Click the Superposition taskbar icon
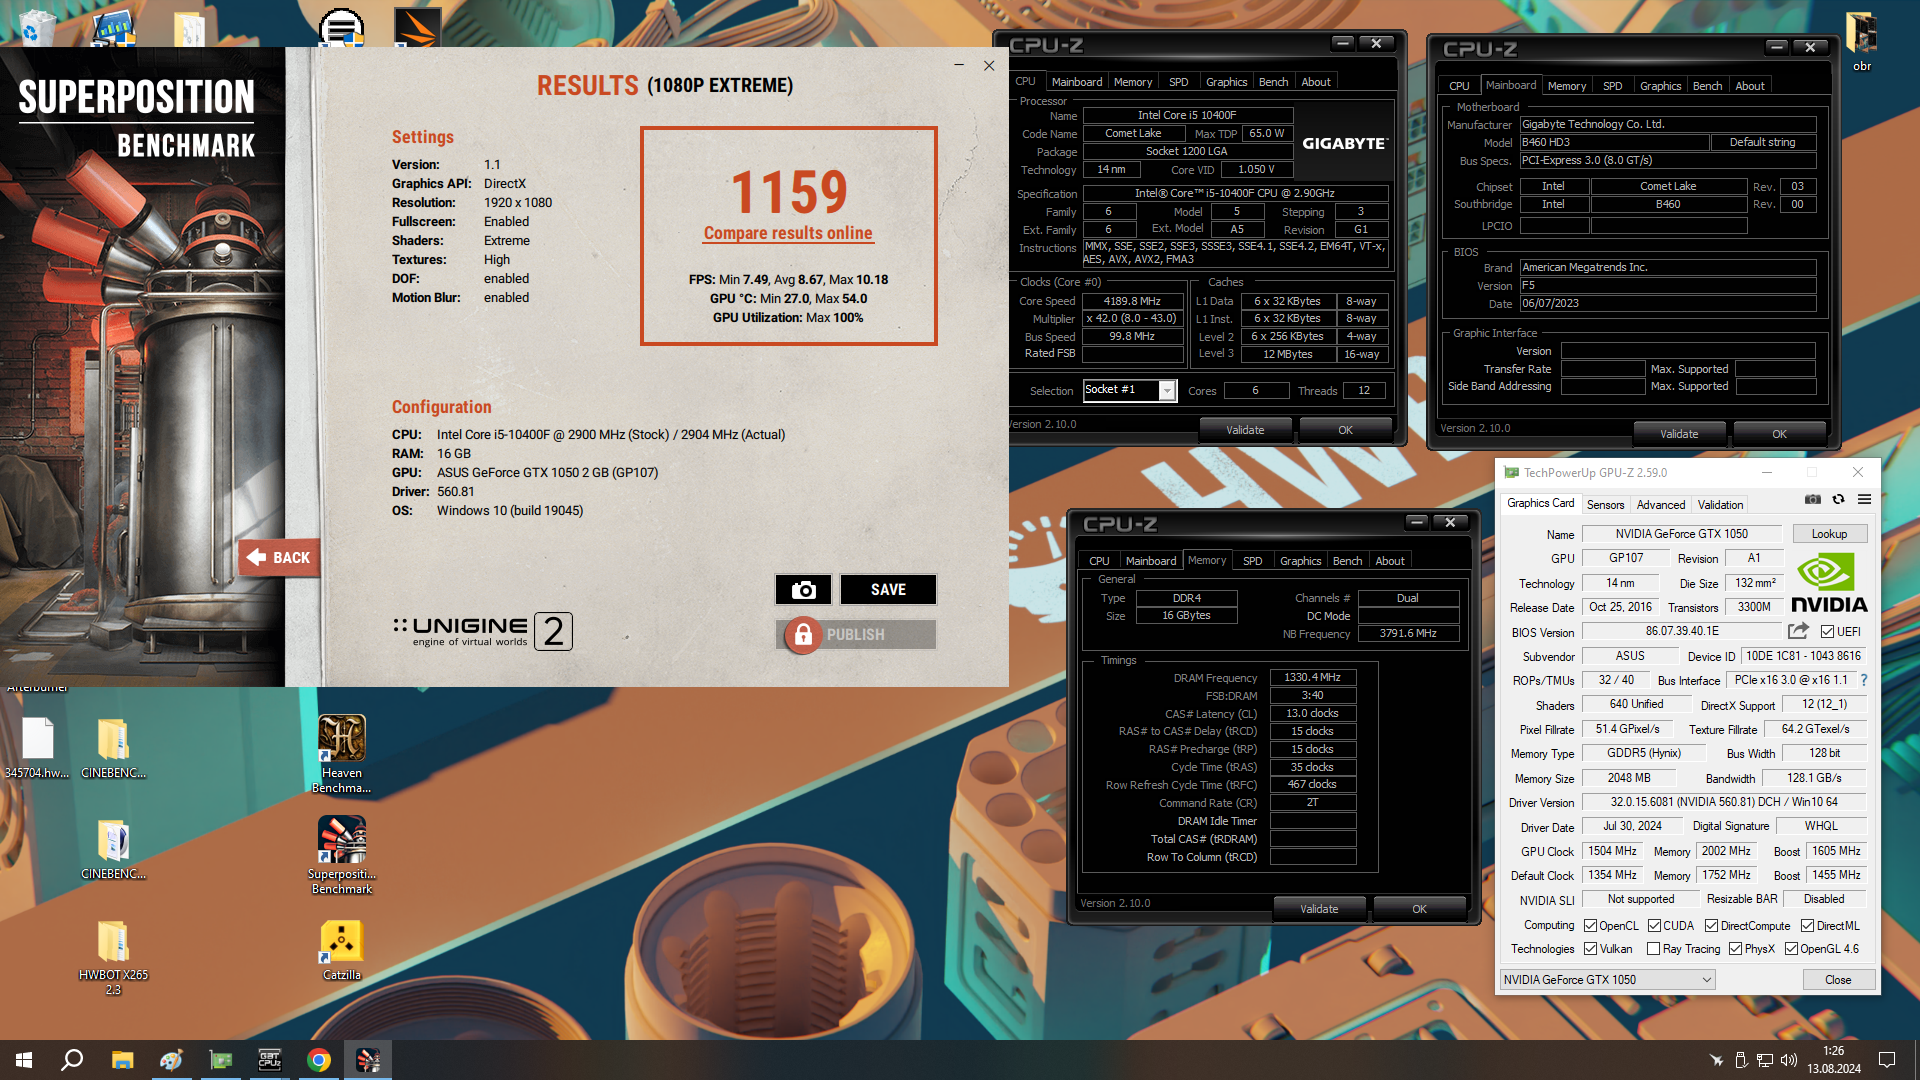The height and width of the screenshot is (1080, 1920). [x=368, y=1060]
